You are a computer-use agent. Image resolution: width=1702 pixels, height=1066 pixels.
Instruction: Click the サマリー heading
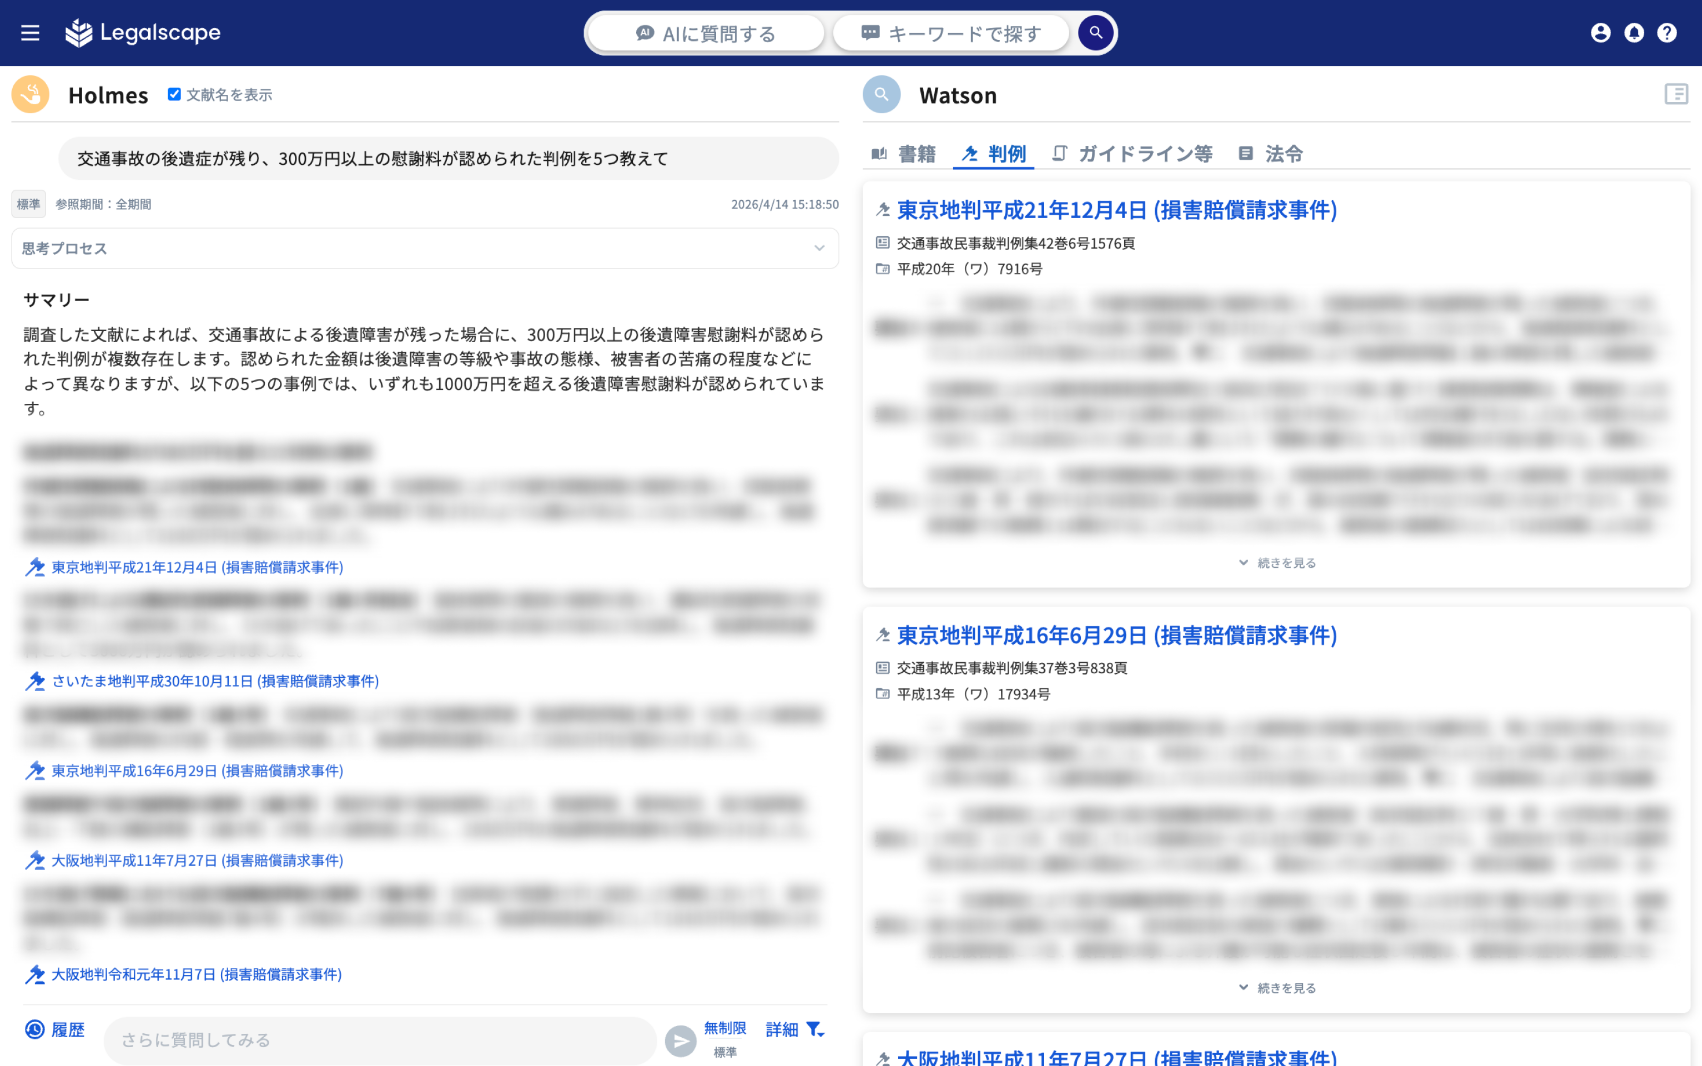pyautogui.click(x=57, y=300)
